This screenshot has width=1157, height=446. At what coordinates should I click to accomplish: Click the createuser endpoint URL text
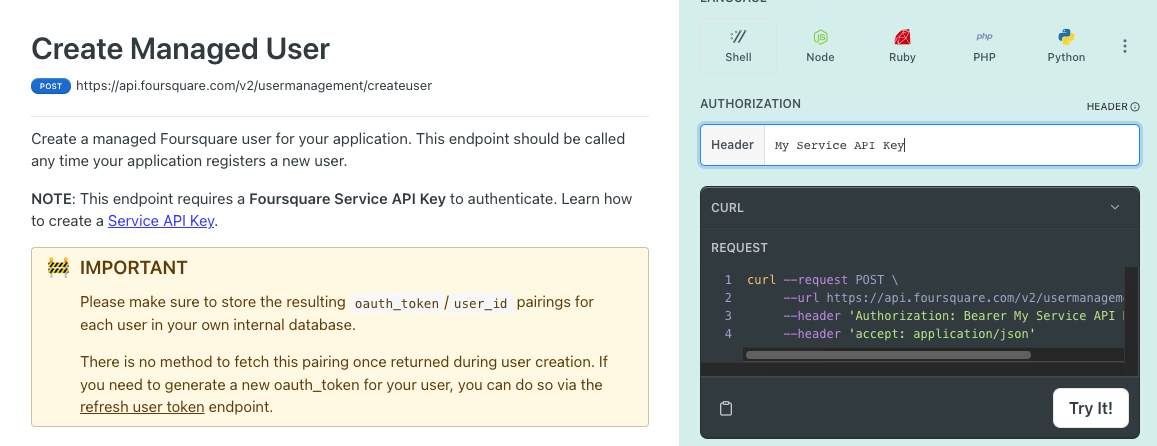click(254, 86)
